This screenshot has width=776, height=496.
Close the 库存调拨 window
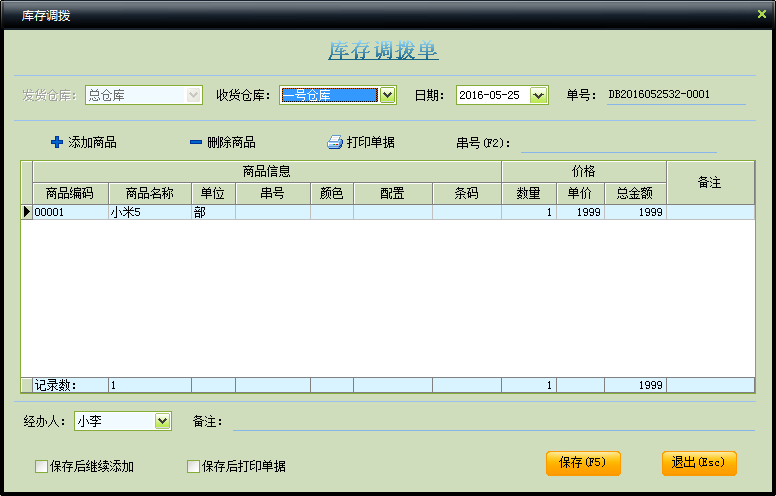762,14
